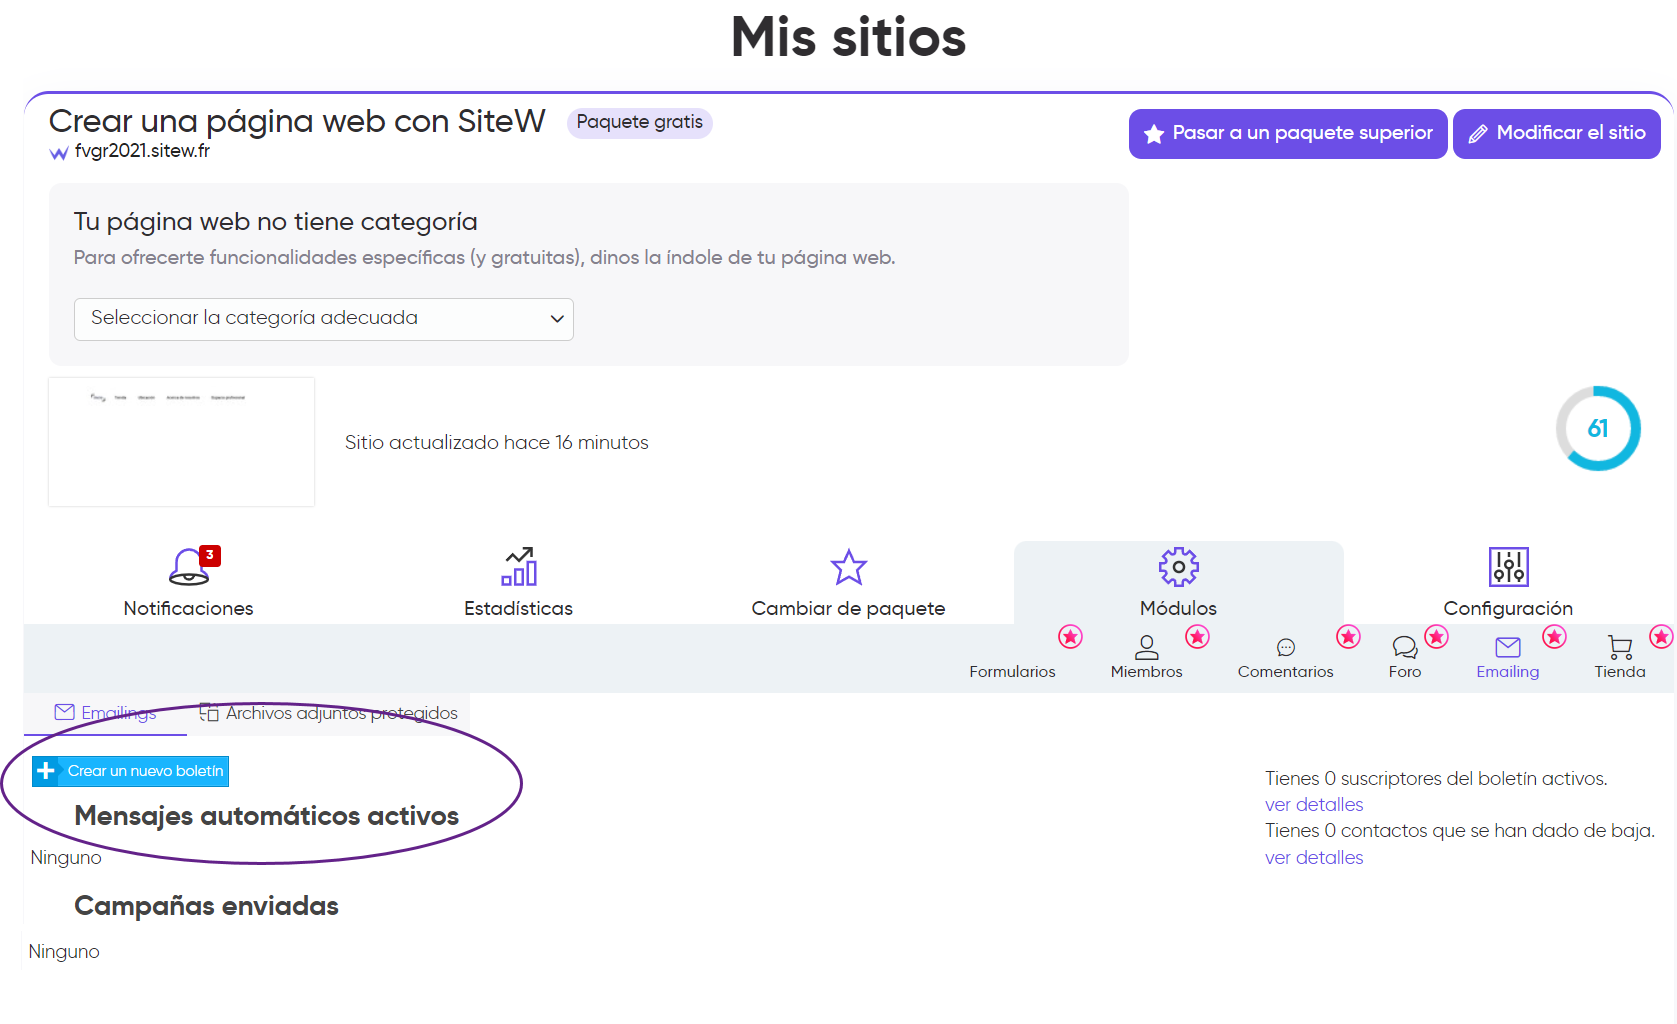
Task: Click the Campañas enviadas heading
Action: pyautogui.click(x=207, y=906)
